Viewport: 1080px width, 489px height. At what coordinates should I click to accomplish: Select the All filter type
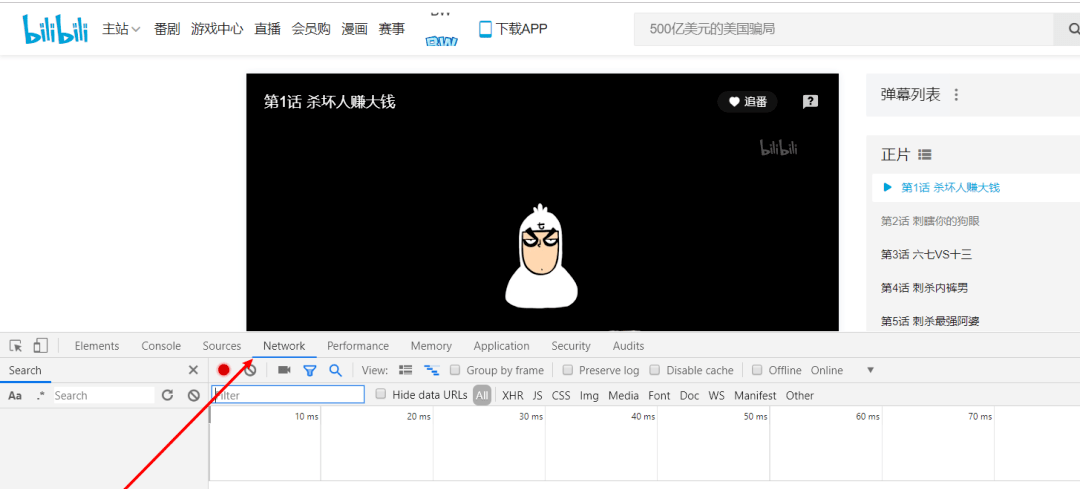482,395
